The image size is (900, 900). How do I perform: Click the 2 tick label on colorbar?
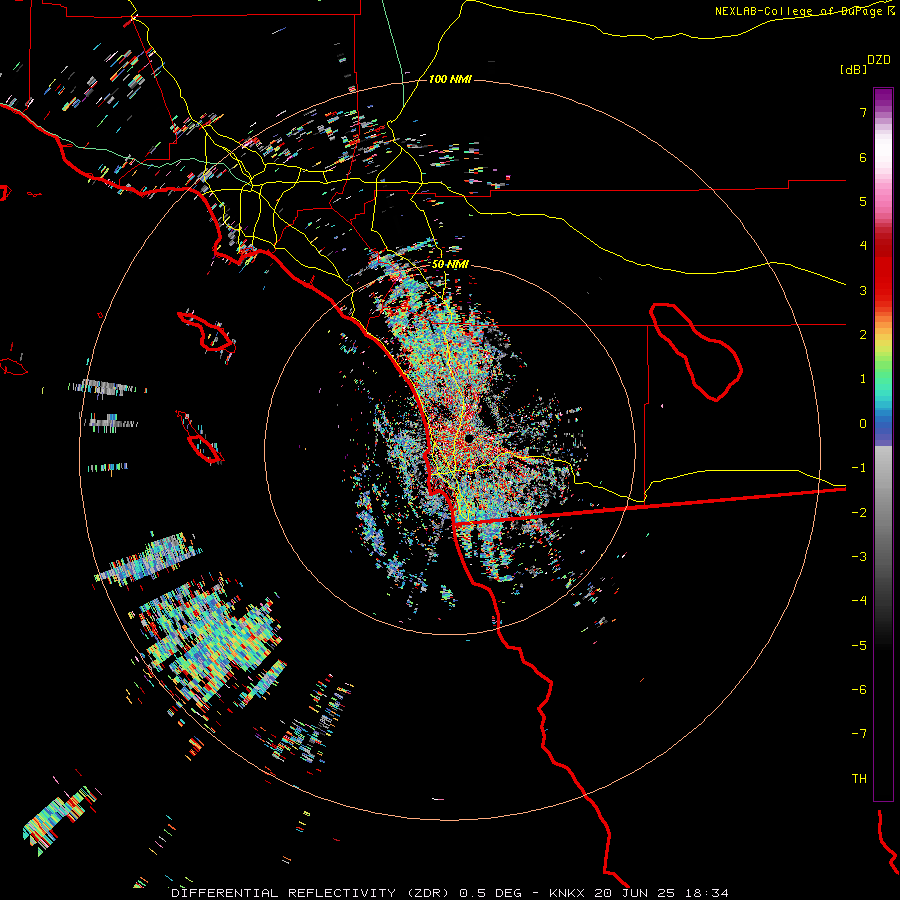[863, 335]
